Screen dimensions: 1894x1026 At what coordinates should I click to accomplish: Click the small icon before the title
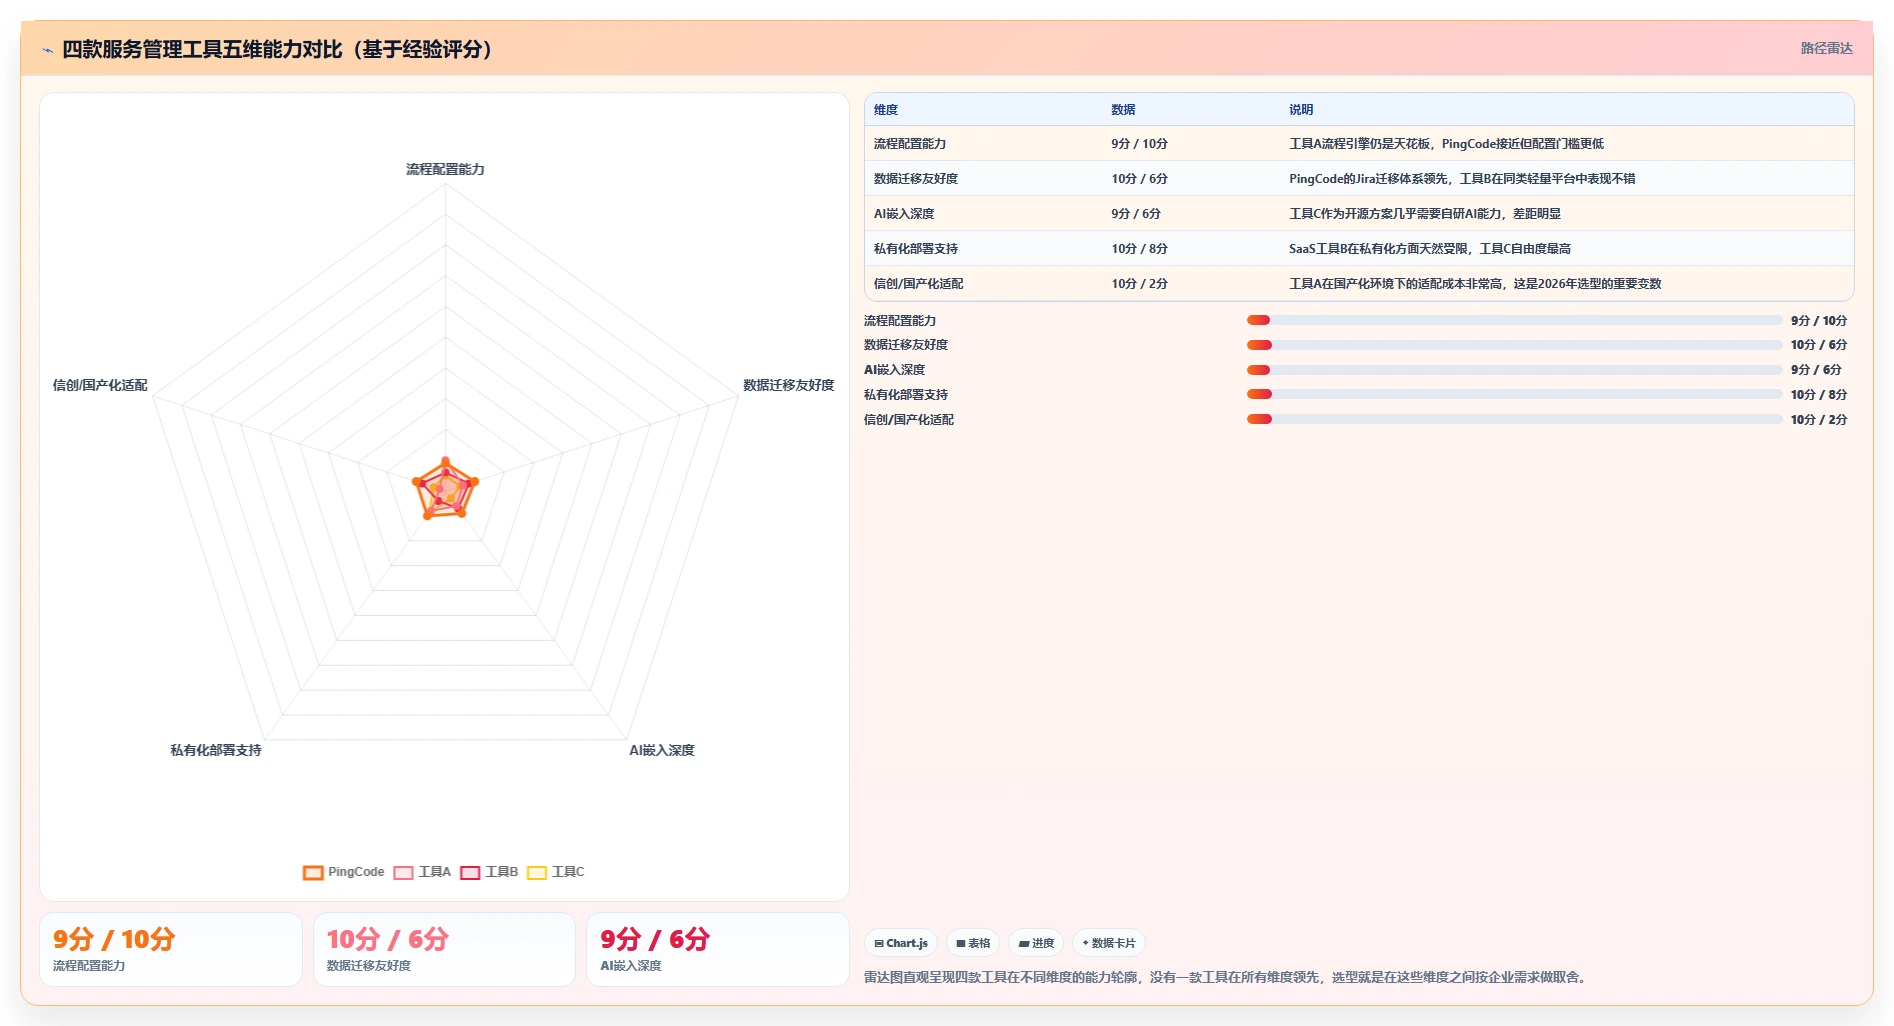[x=47, y=50]
